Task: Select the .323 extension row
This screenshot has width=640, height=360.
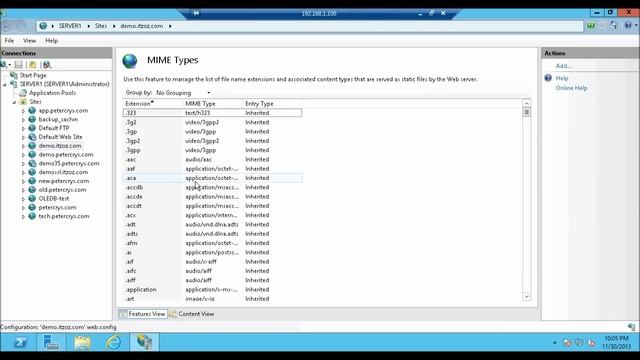Action: point(212,113)
